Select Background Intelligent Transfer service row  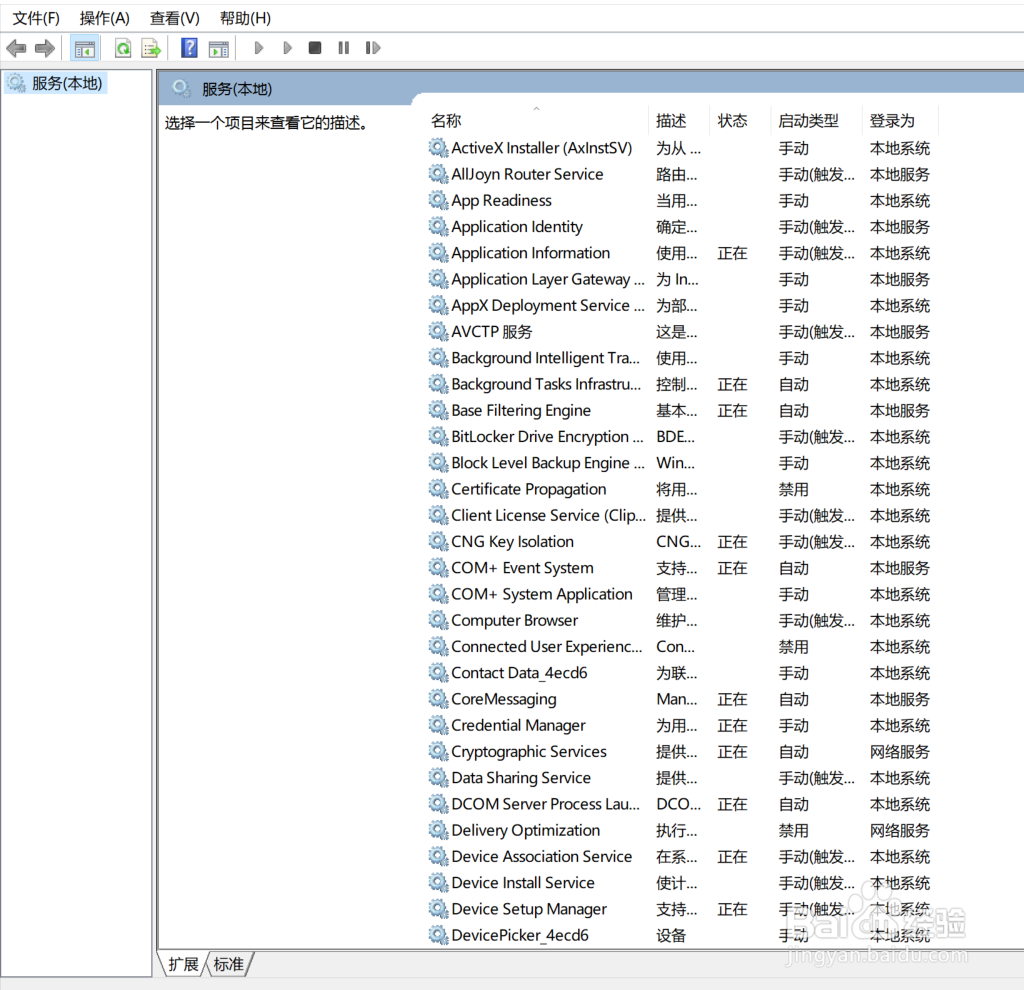pyautogui.click(x=679, y=358)
